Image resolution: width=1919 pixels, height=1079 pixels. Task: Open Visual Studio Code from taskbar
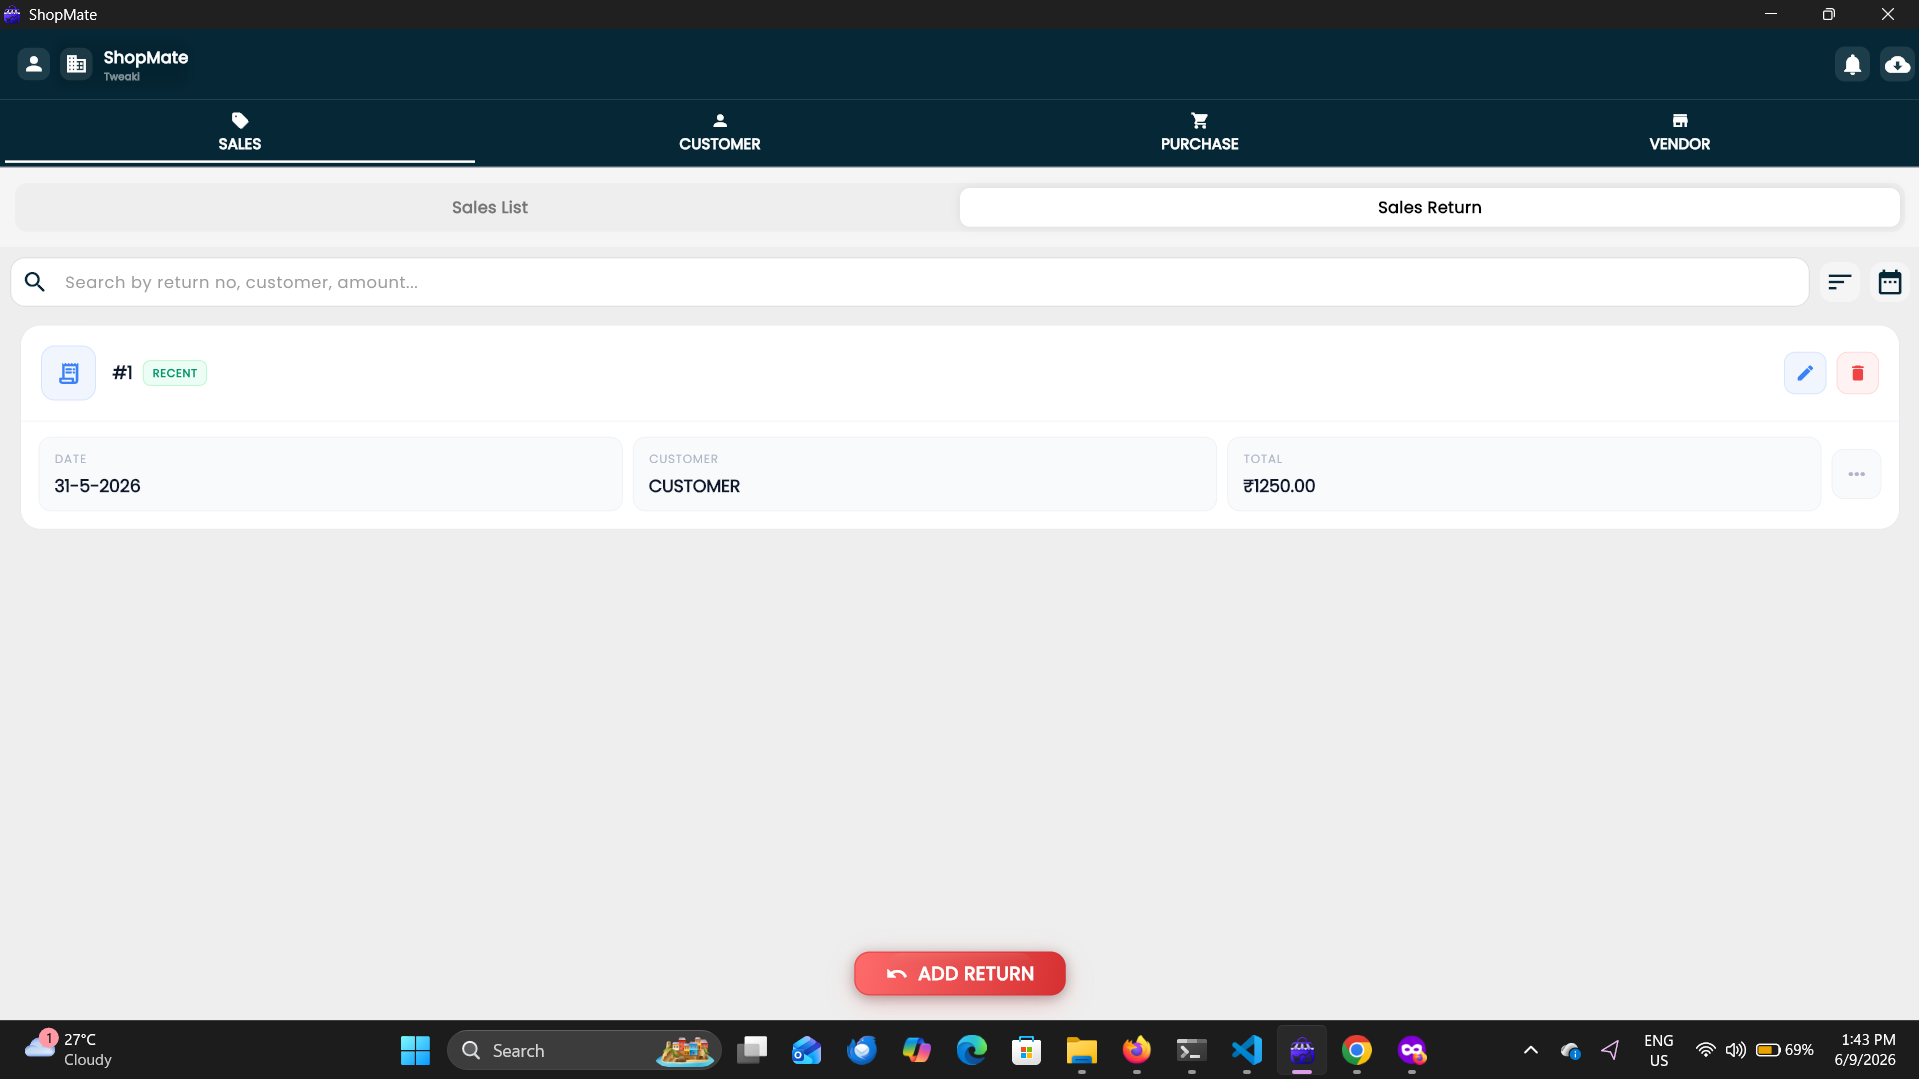pos(1246,1050)
